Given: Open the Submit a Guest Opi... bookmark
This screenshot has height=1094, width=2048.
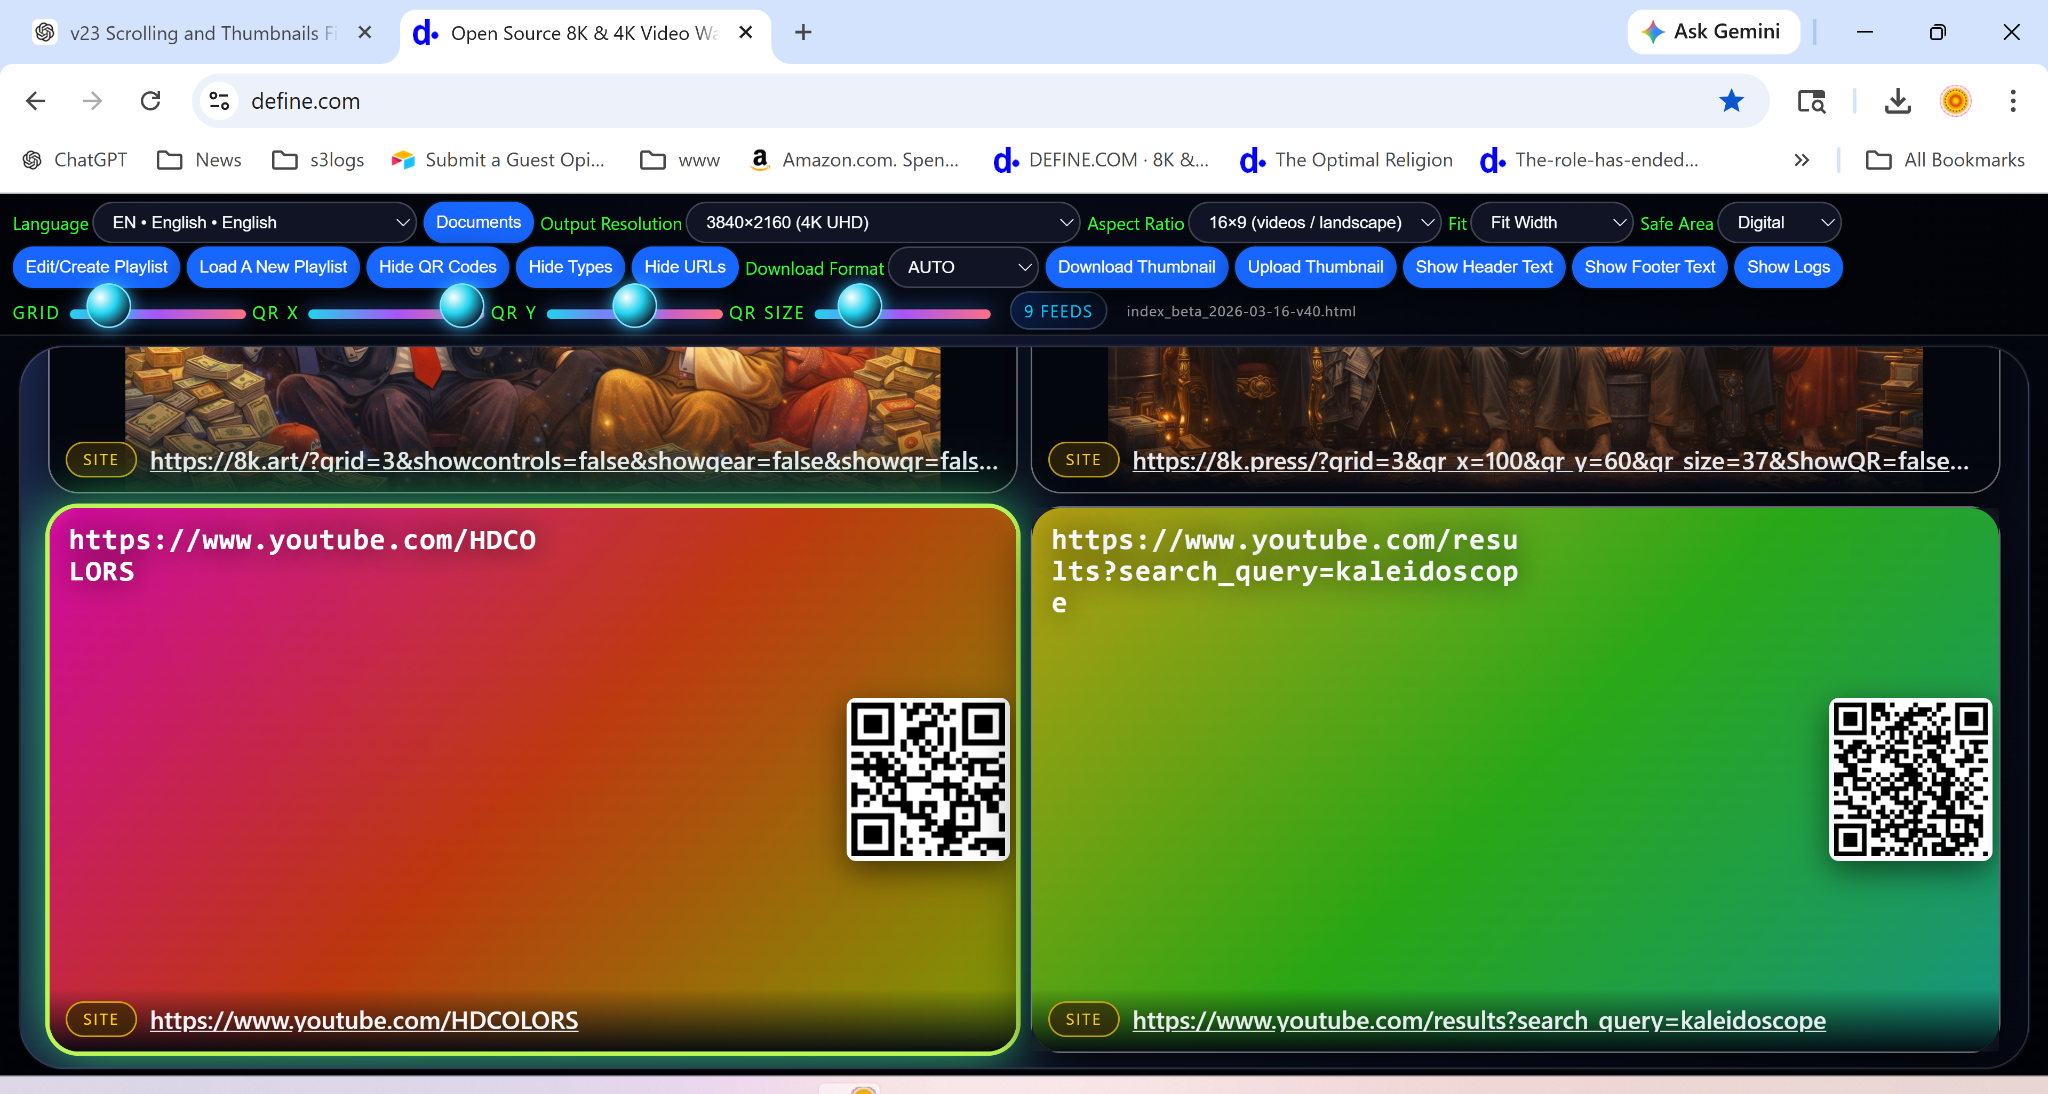Looking at the screenshot, I should 498,160.
